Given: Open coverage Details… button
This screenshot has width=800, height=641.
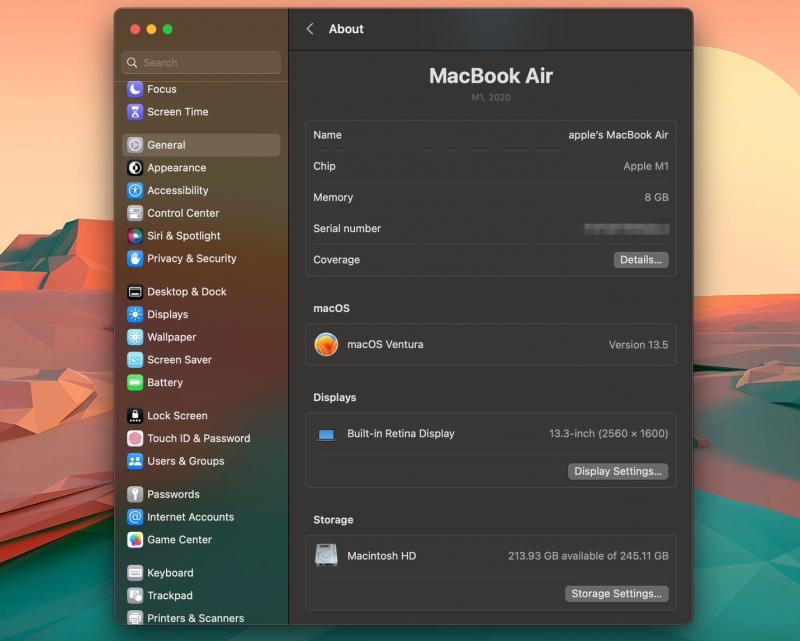Looking at the screenshot, I should coord(641,260).
